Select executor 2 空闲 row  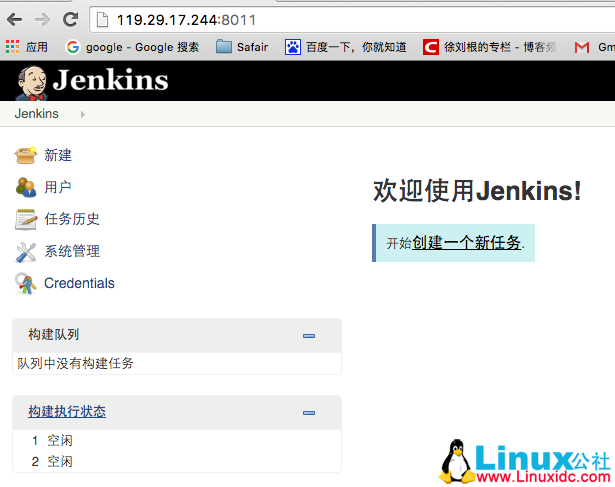(177, 461)
